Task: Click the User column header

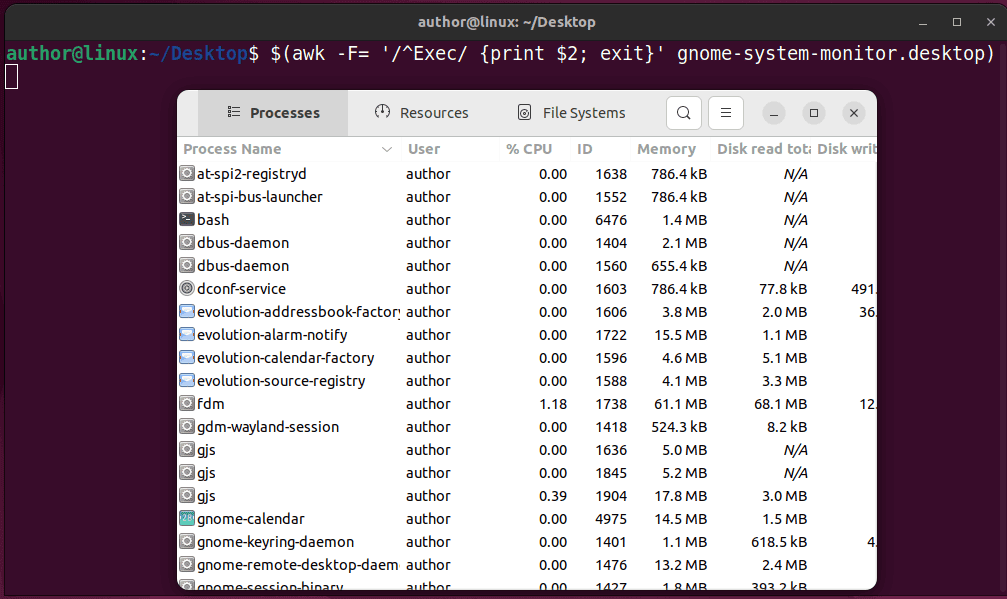Action: (x=423, y=148)
